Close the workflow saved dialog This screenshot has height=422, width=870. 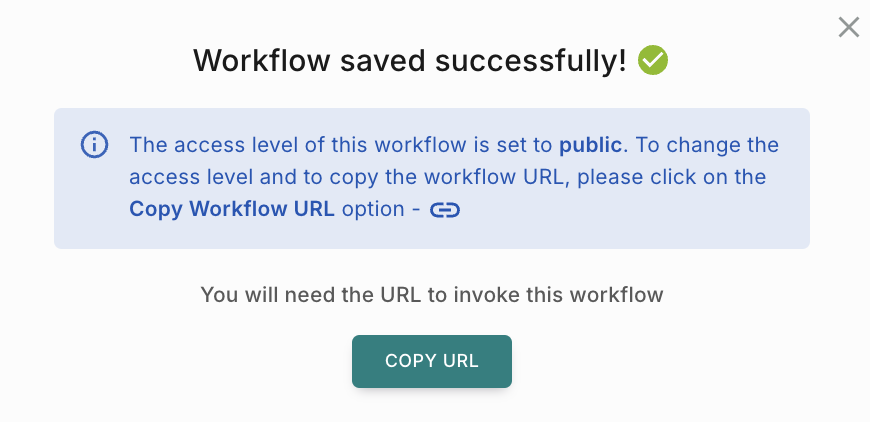click(x=848, y=27)
